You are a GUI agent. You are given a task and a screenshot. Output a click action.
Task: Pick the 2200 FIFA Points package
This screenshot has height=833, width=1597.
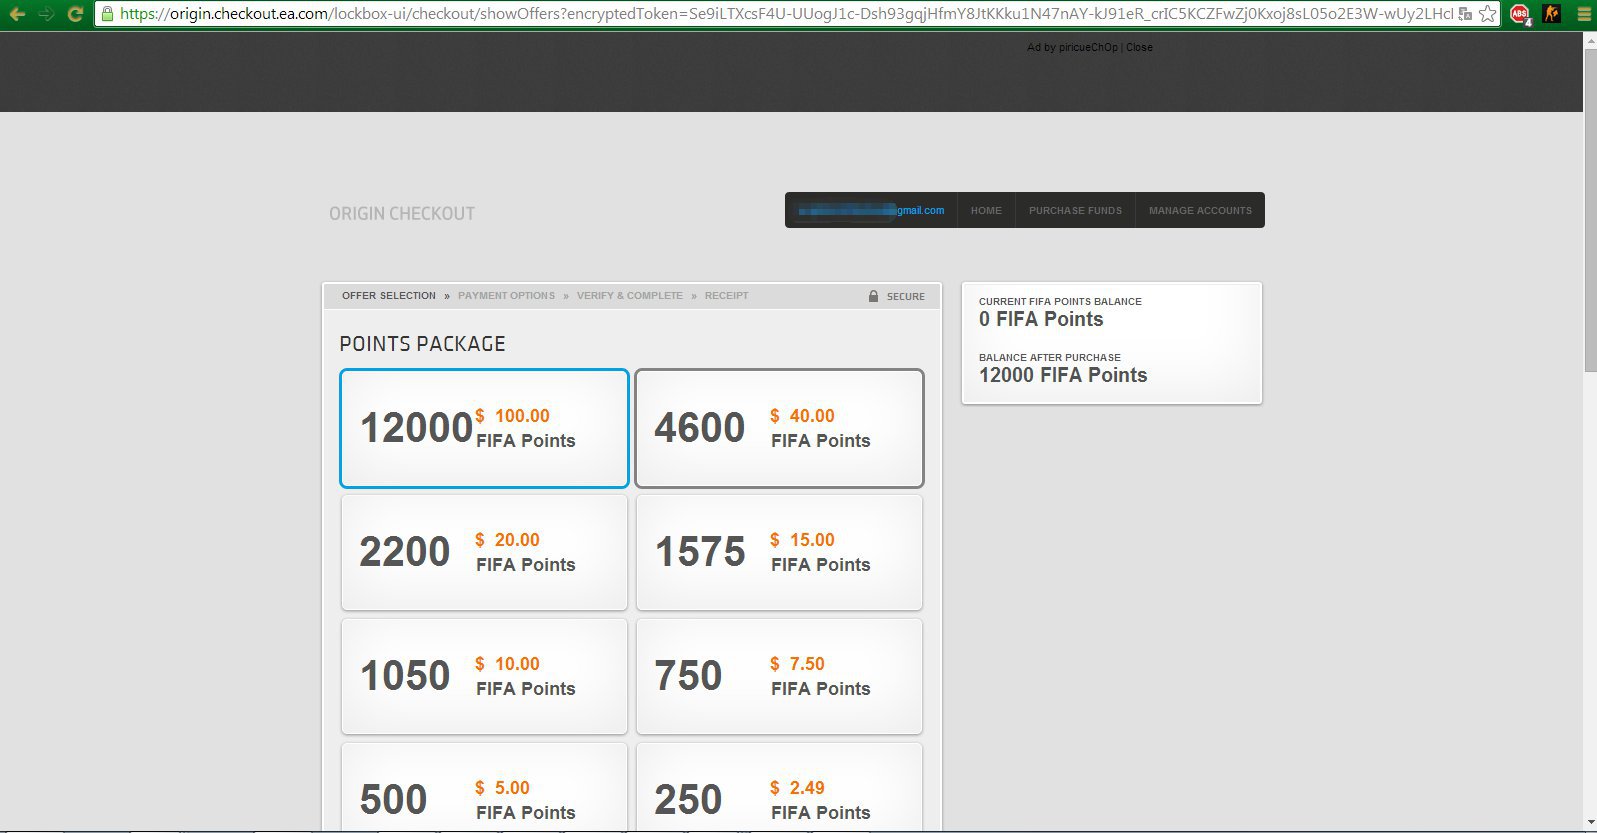pyautogui.click(x=484, y=552)
